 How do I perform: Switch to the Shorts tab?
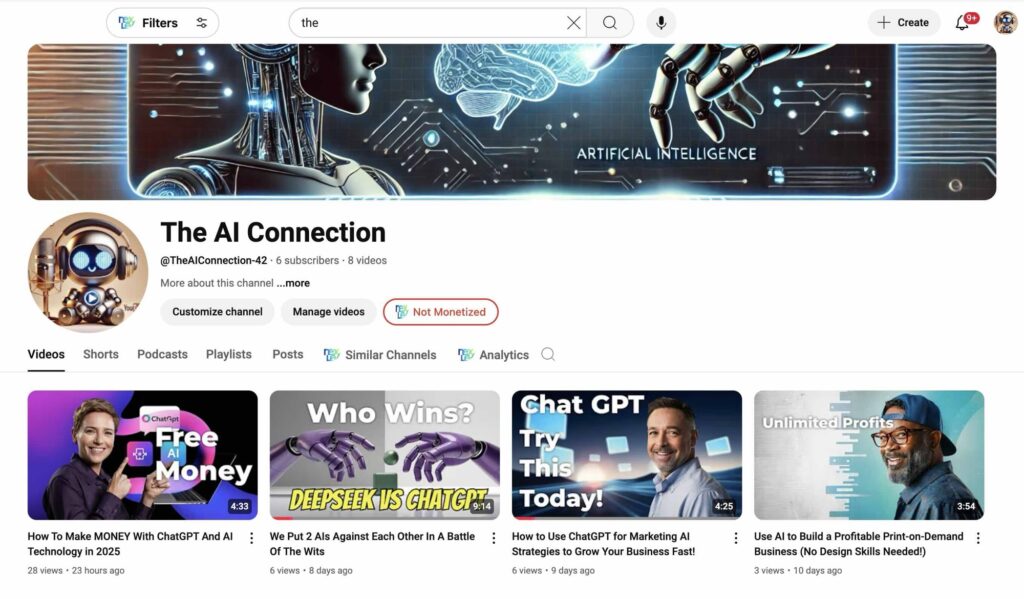coord(101,354)
